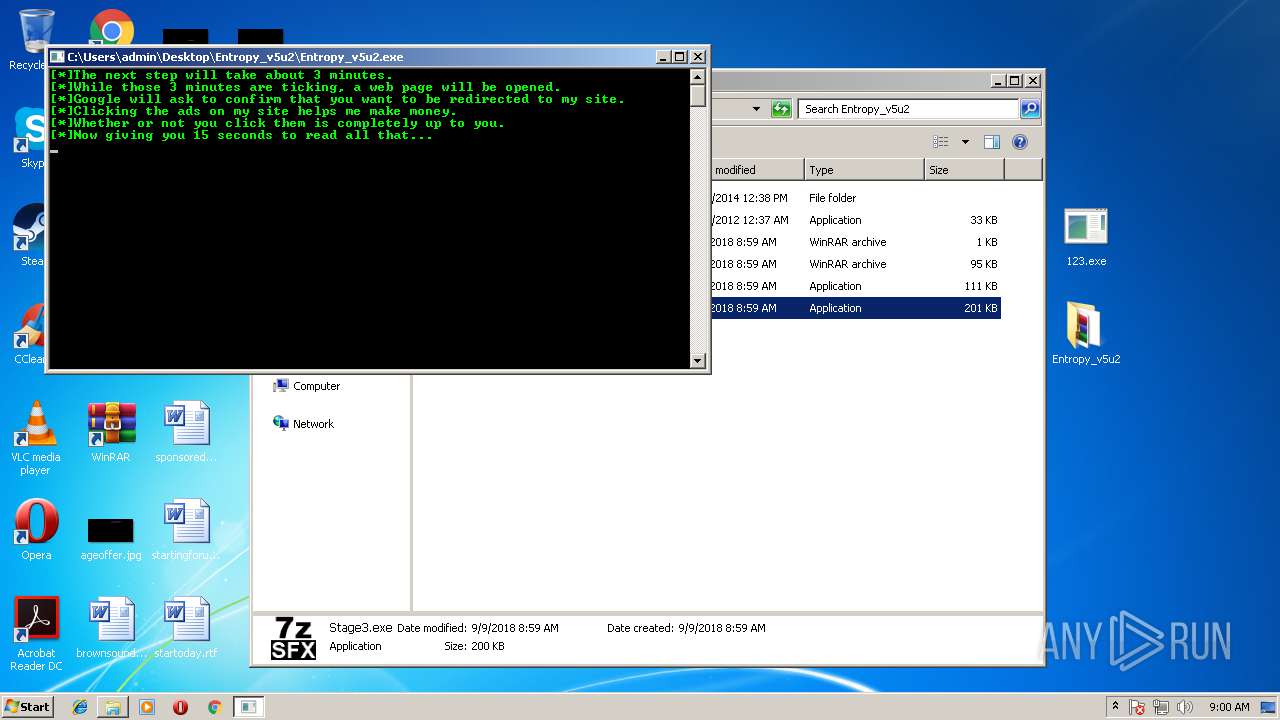Sort files by the Type column
The height and width of the screenshot is (720, 1280).
point(864,170)
